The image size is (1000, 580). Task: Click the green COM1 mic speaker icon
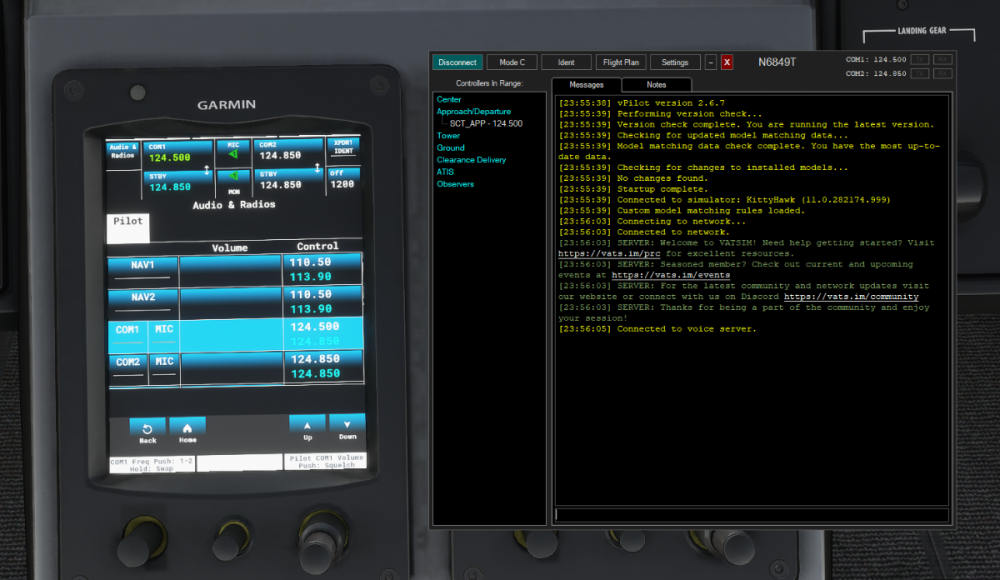click(233, 156)
